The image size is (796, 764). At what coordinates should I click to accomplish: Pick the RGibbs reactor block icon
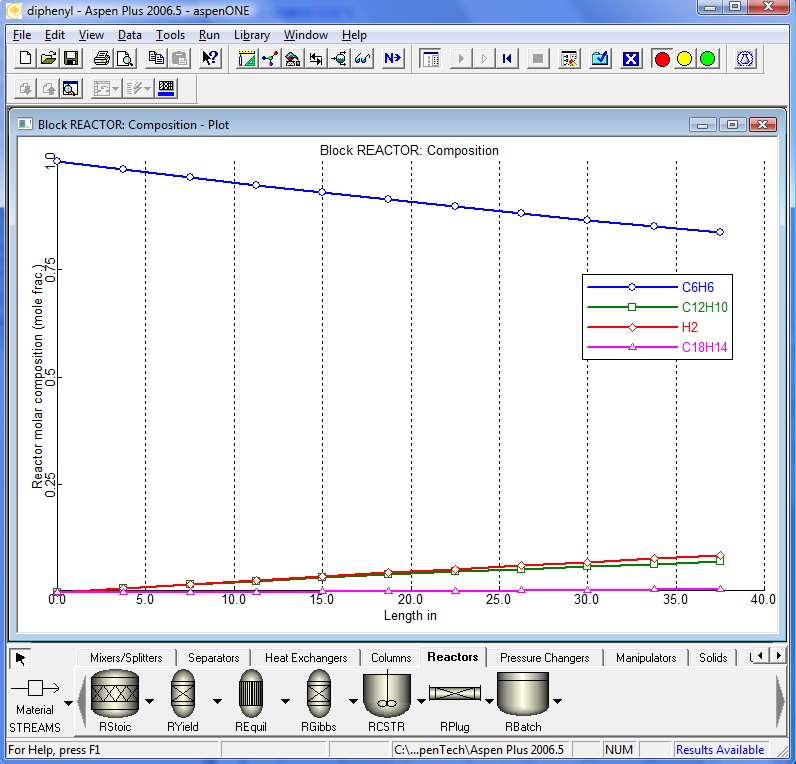(x=318, y=693)
